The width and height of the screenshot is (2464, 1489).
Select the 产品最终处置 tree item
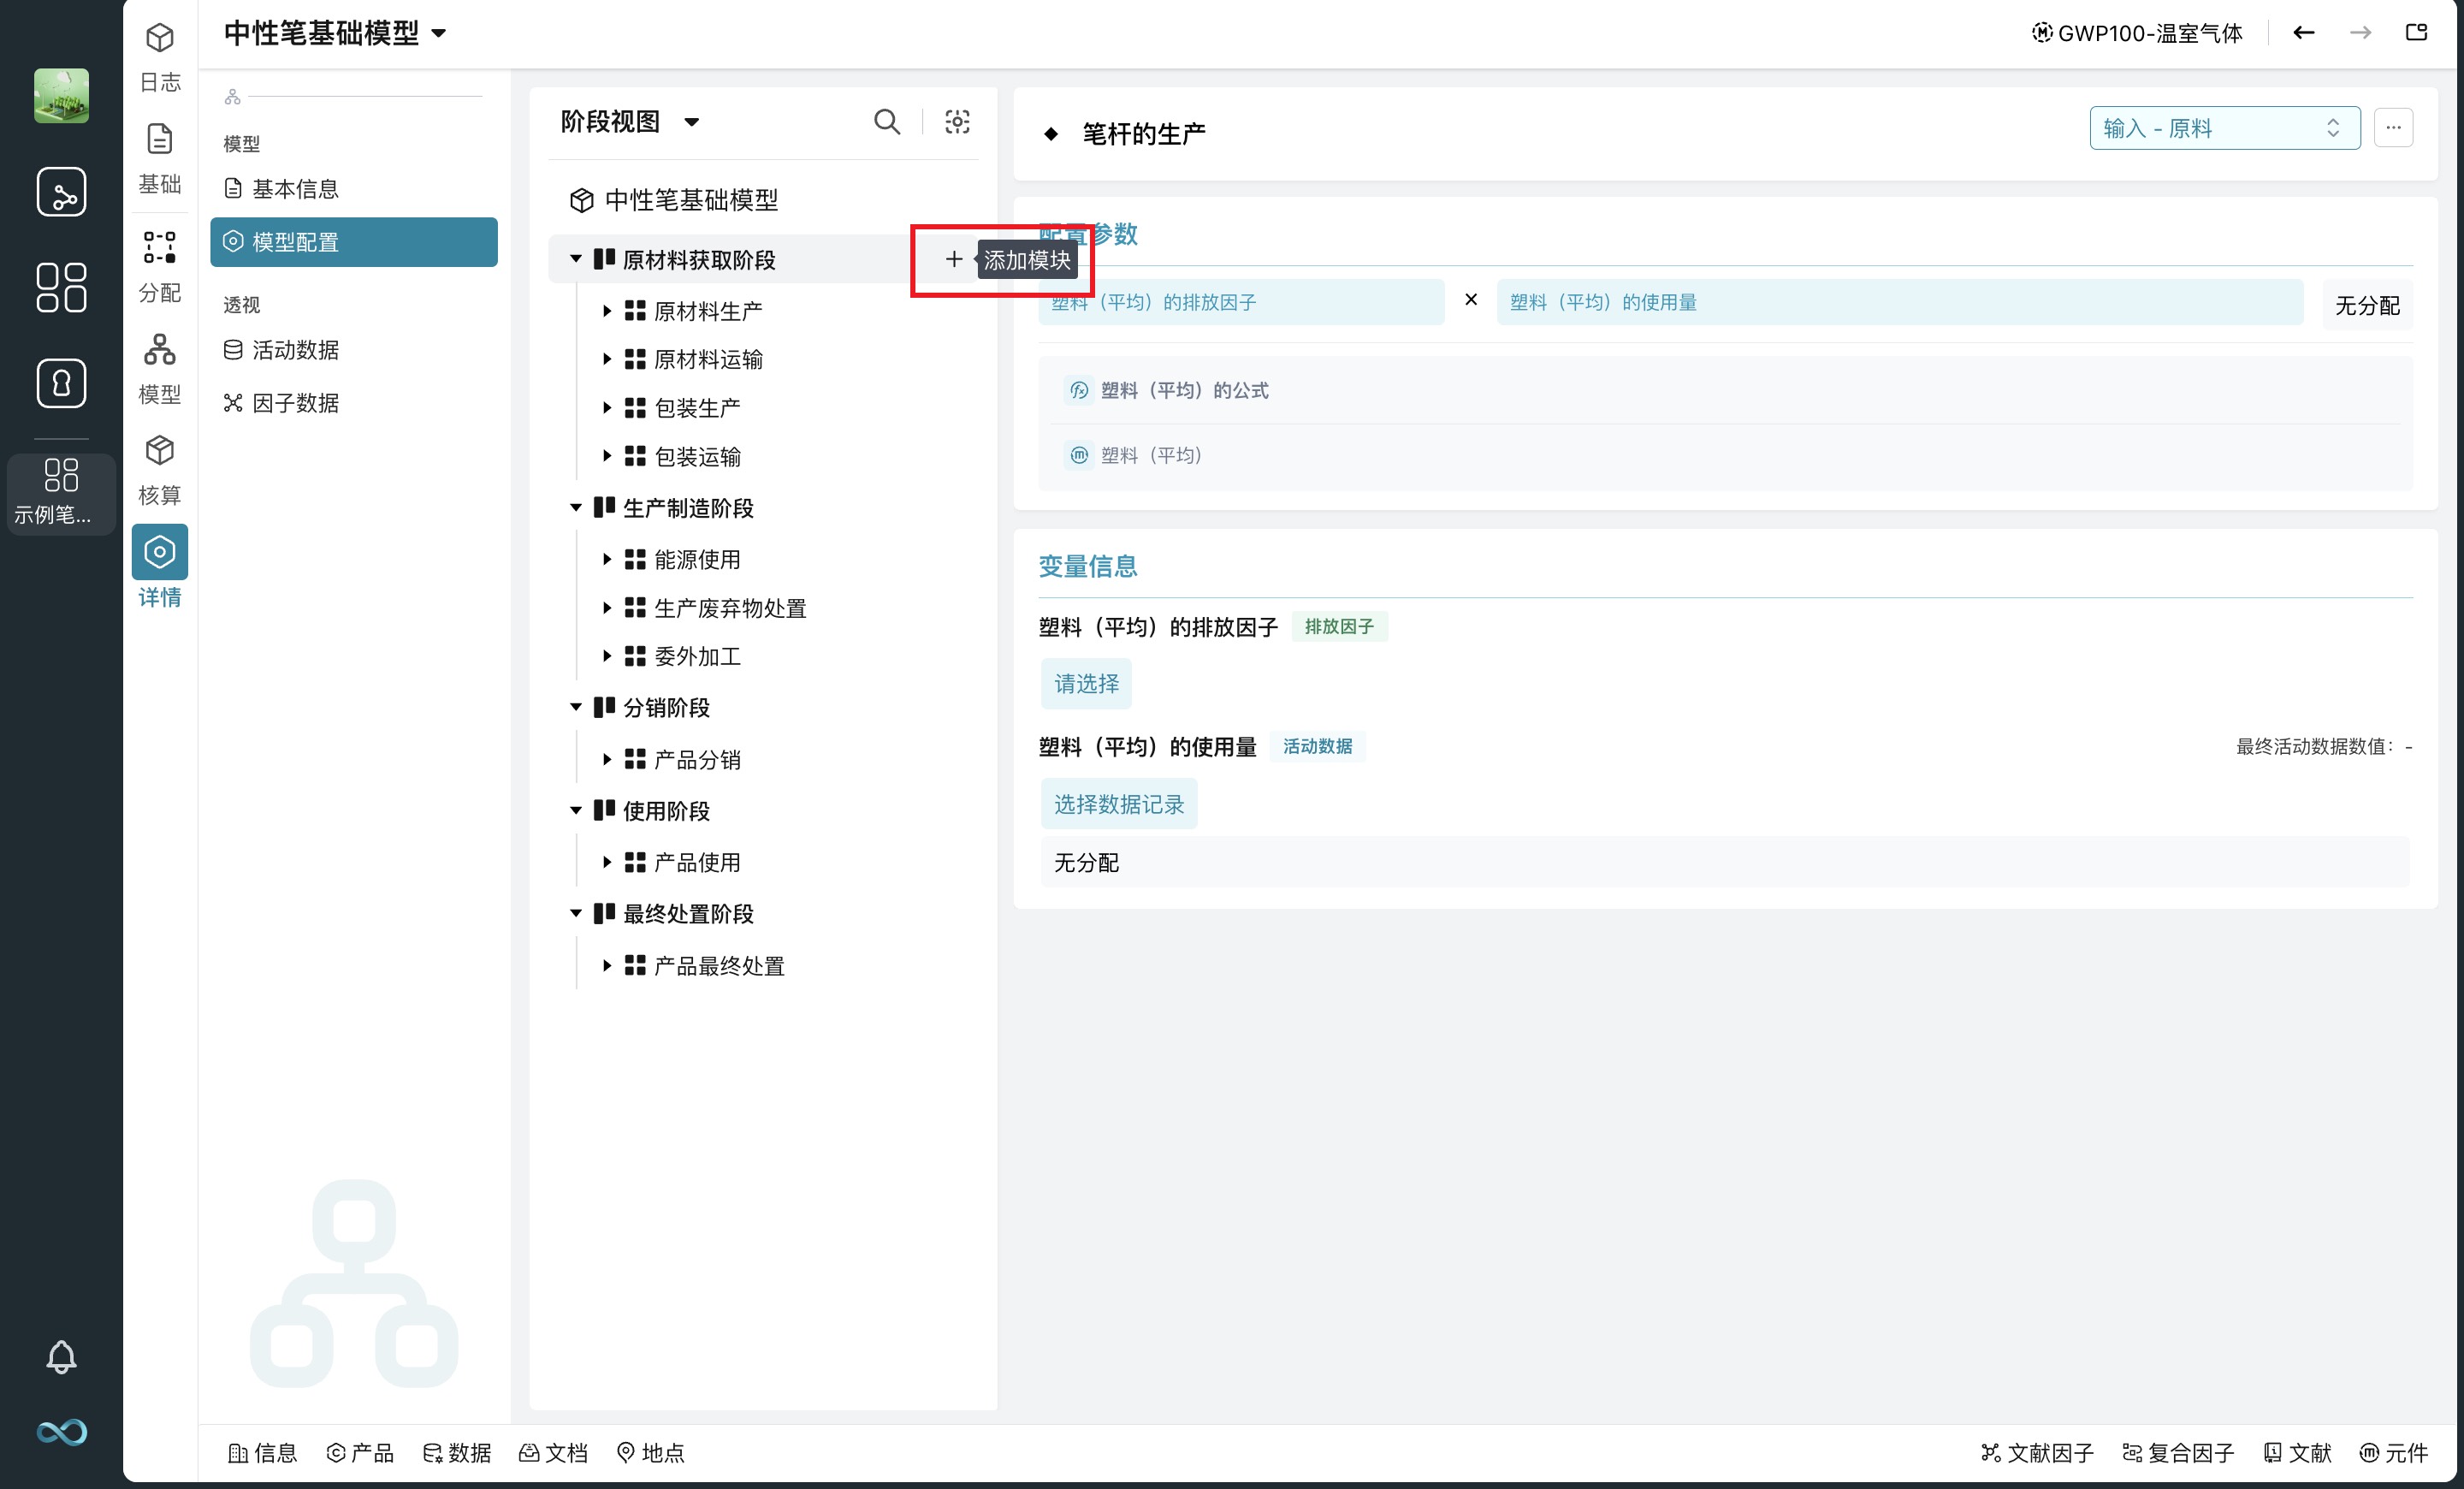click(718, 966)
